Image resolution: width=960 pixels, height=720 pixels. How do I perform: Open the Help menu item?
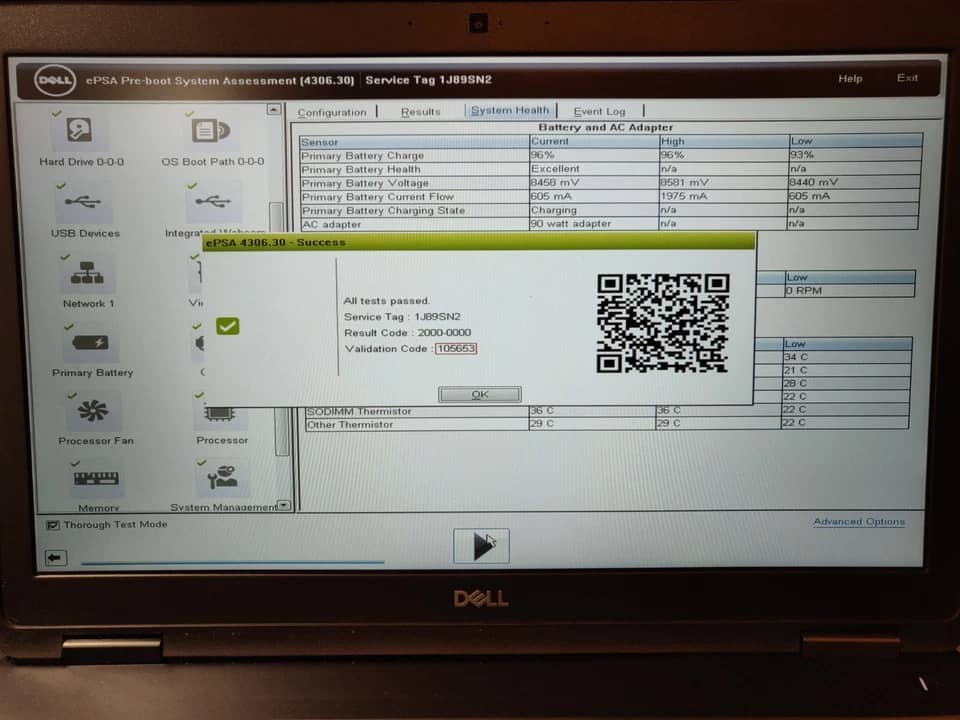[850, 78]
